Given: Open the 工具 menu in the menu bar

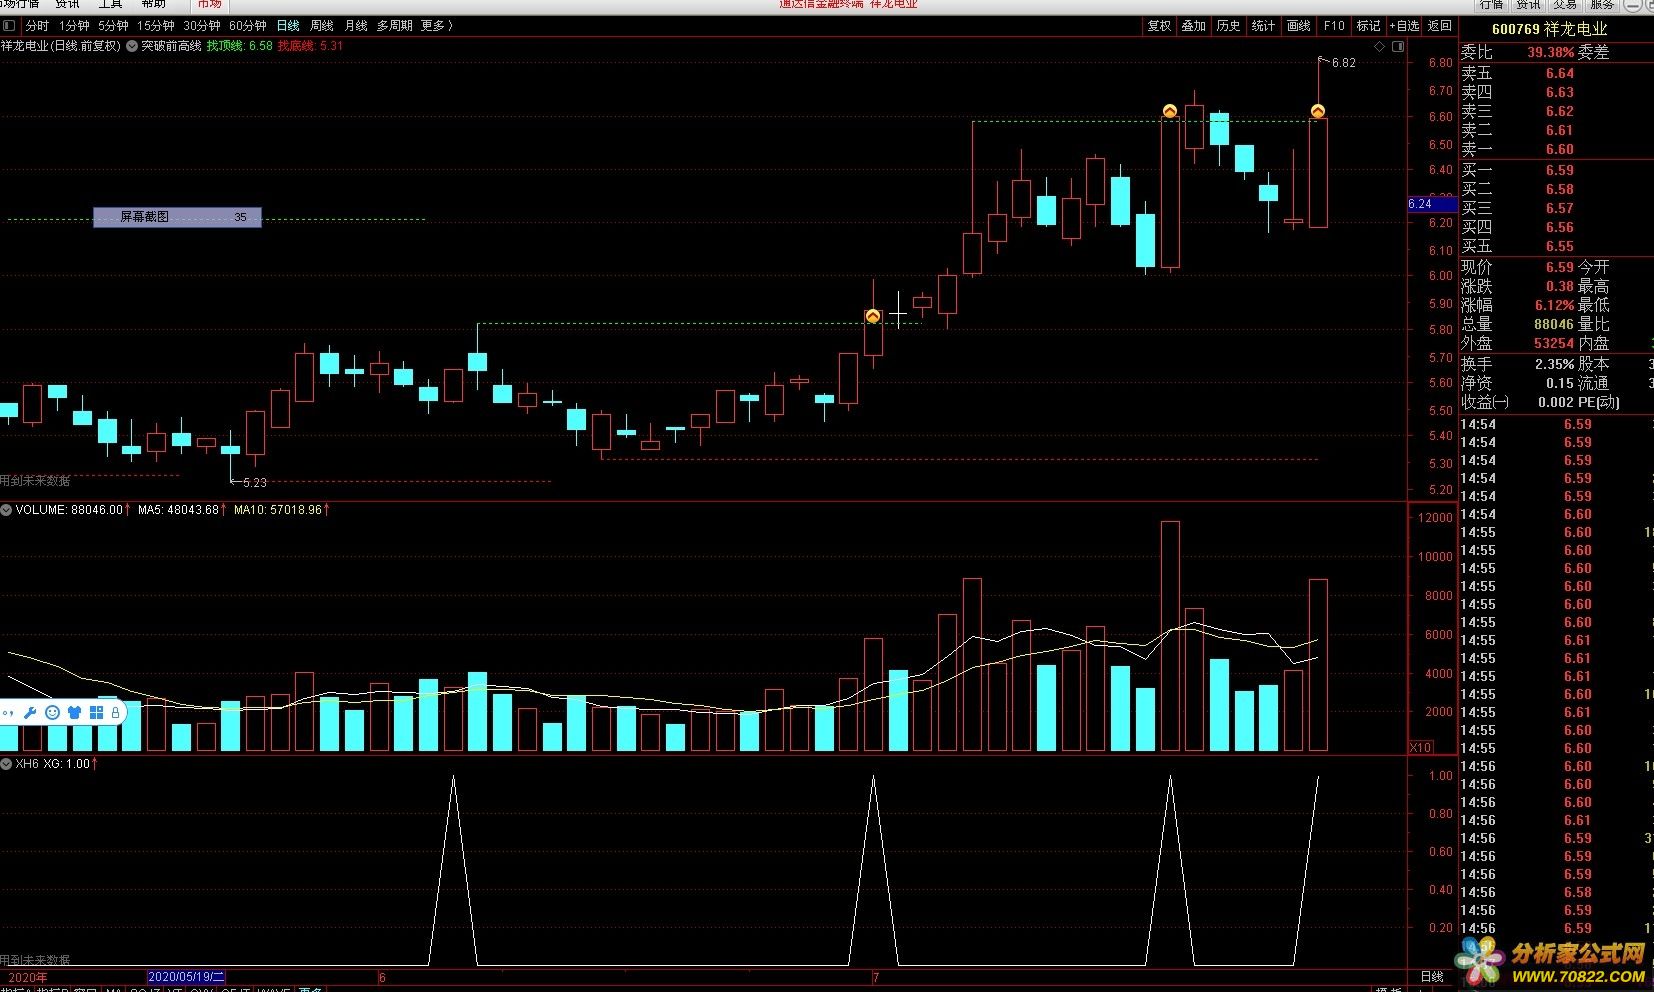Looking at the screenshot, I should pyautogui.click(x=110, y=4).
